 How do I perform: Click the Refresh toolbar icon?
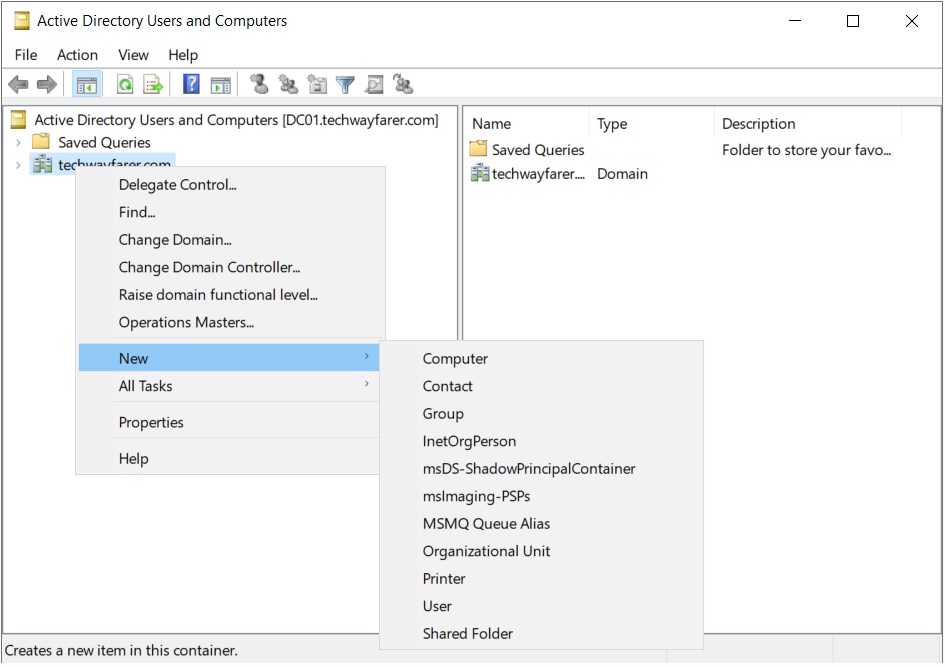pyautogui.click(x=125, y=84)
